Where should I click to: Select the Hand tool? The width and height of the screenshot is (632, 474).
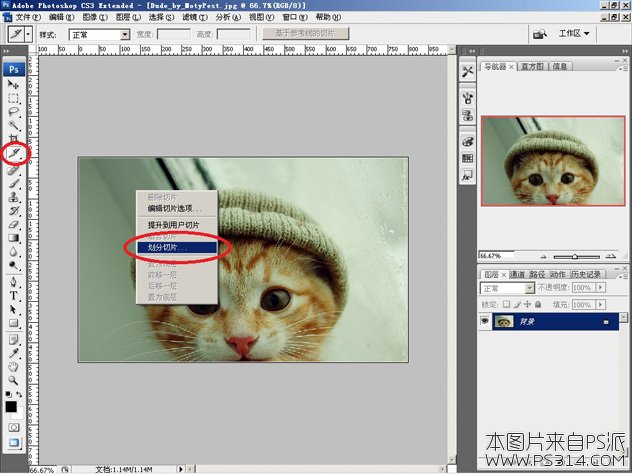point(14,366)
